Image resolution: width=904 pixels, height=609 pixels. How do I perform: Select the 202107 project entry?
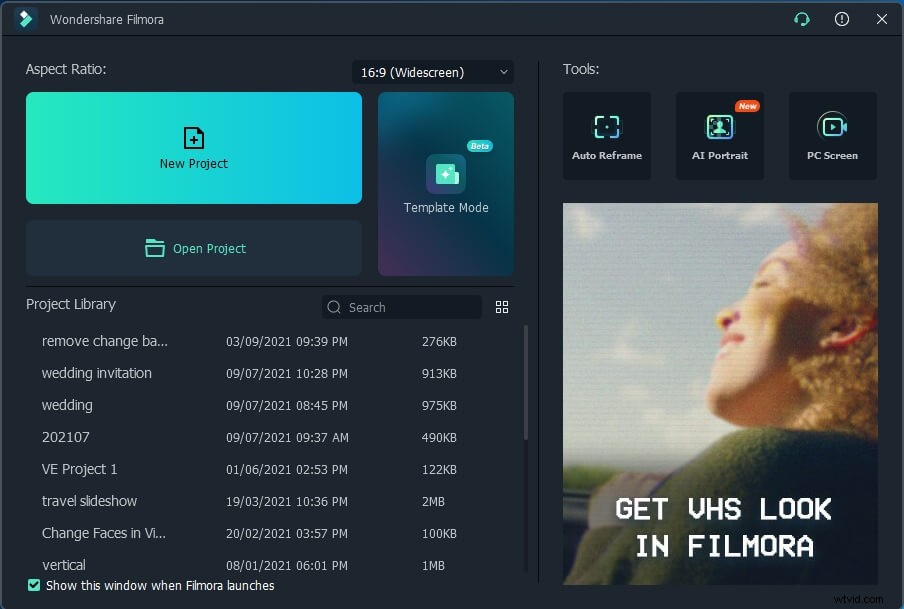pyautogui.click(x=67, y=437)
